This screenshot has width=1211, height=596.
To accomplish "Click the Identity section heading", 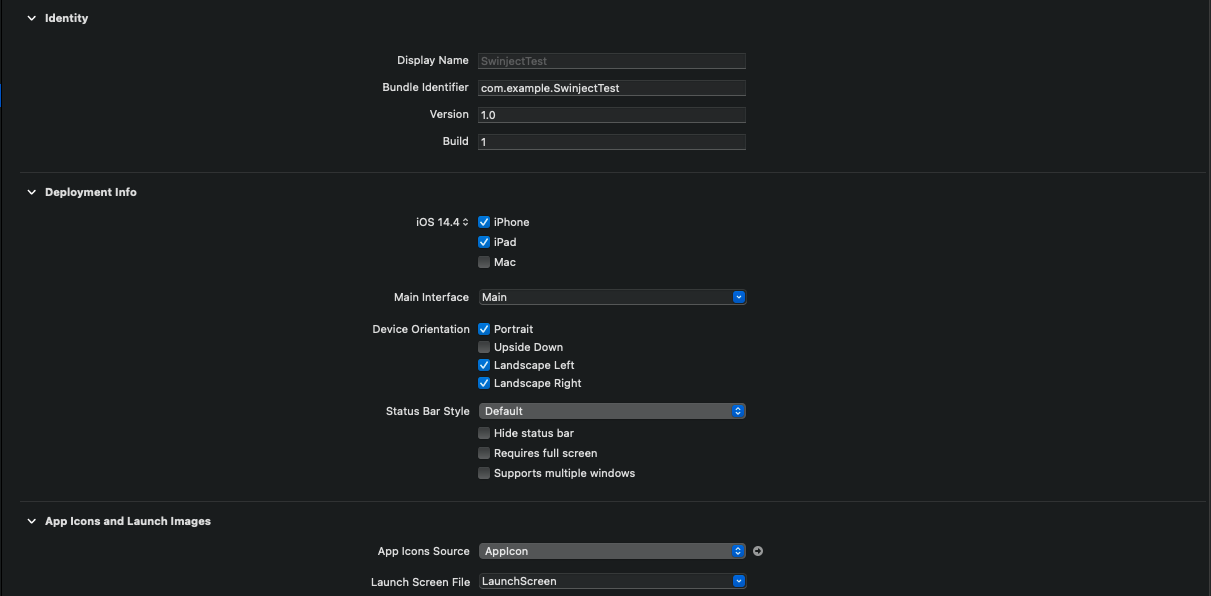I will pyautogui.click(x=66, y=18).
